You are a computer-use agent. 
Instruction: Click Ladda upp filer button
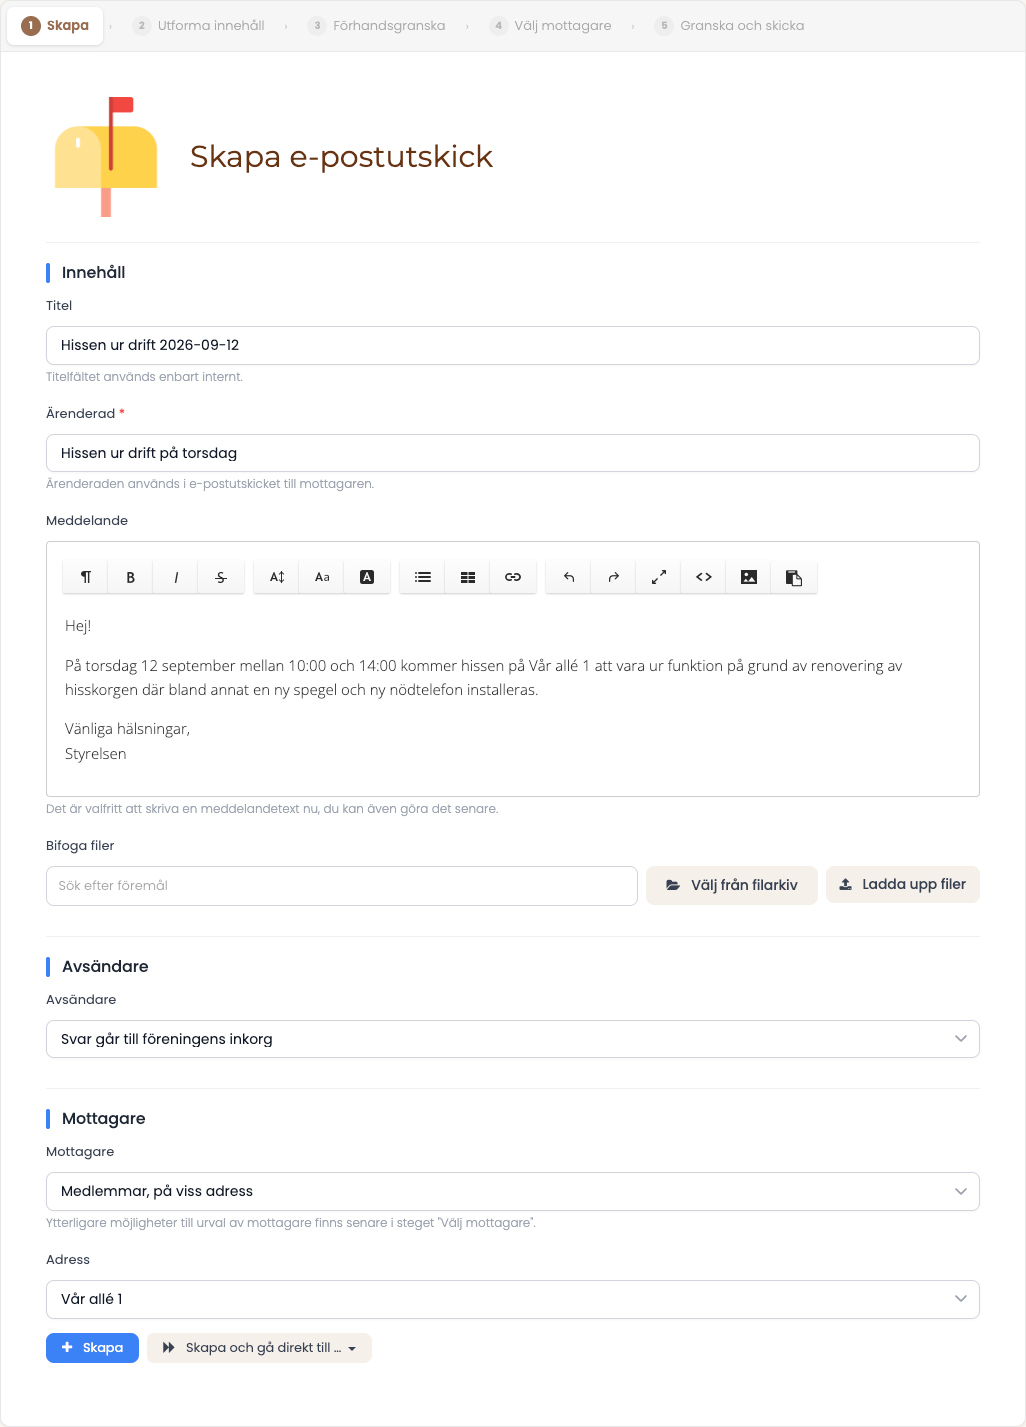click(x=903, y=884)
